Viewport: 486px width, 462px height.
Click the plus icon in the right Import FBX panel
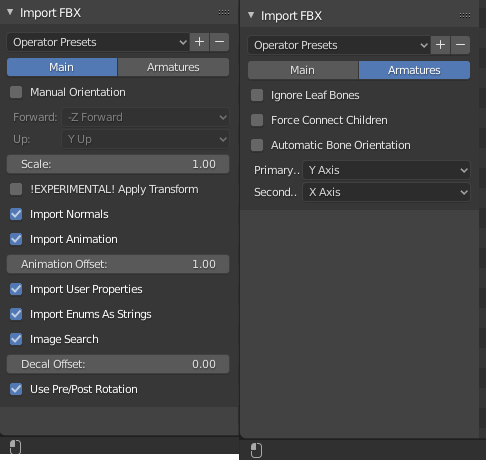click(x=440, y=45)
